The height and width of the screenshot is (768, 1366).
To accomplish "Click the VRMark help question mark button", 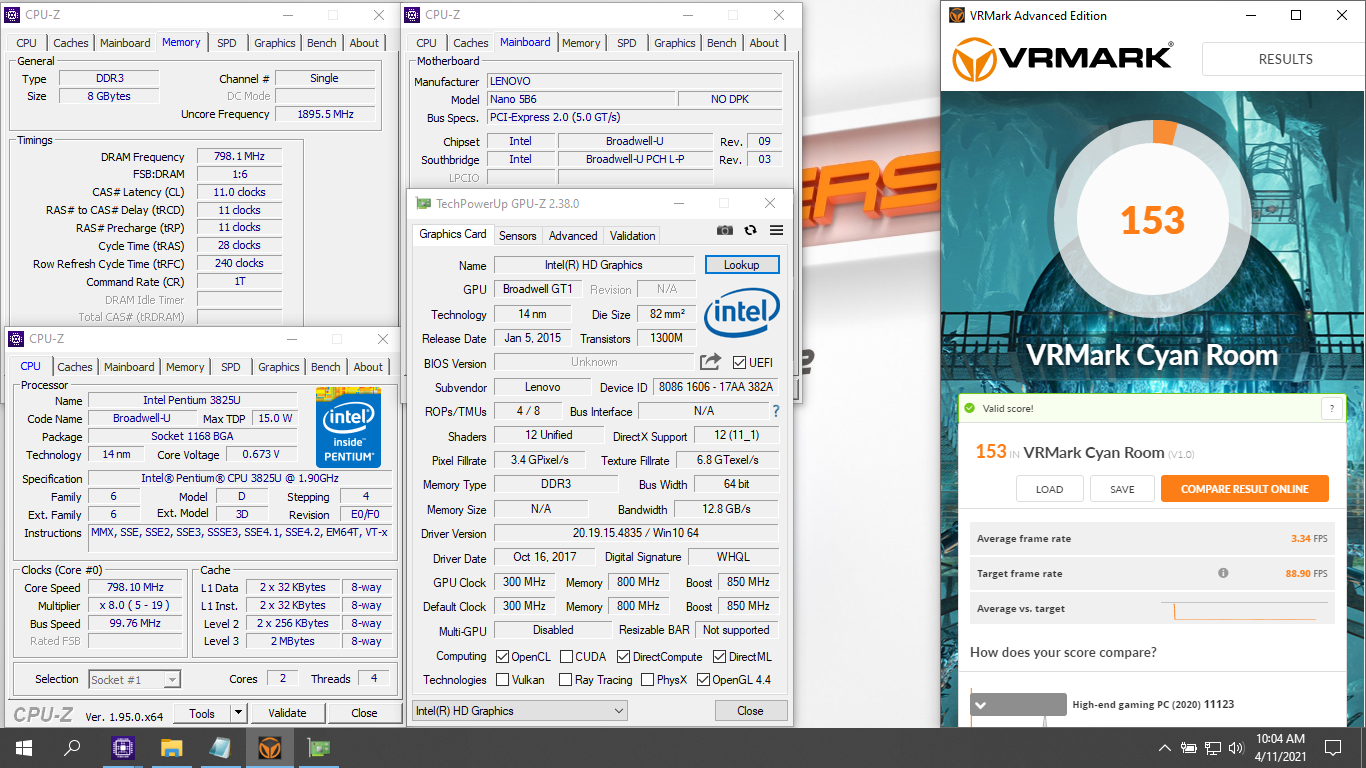I will [x=1331, y=408].
